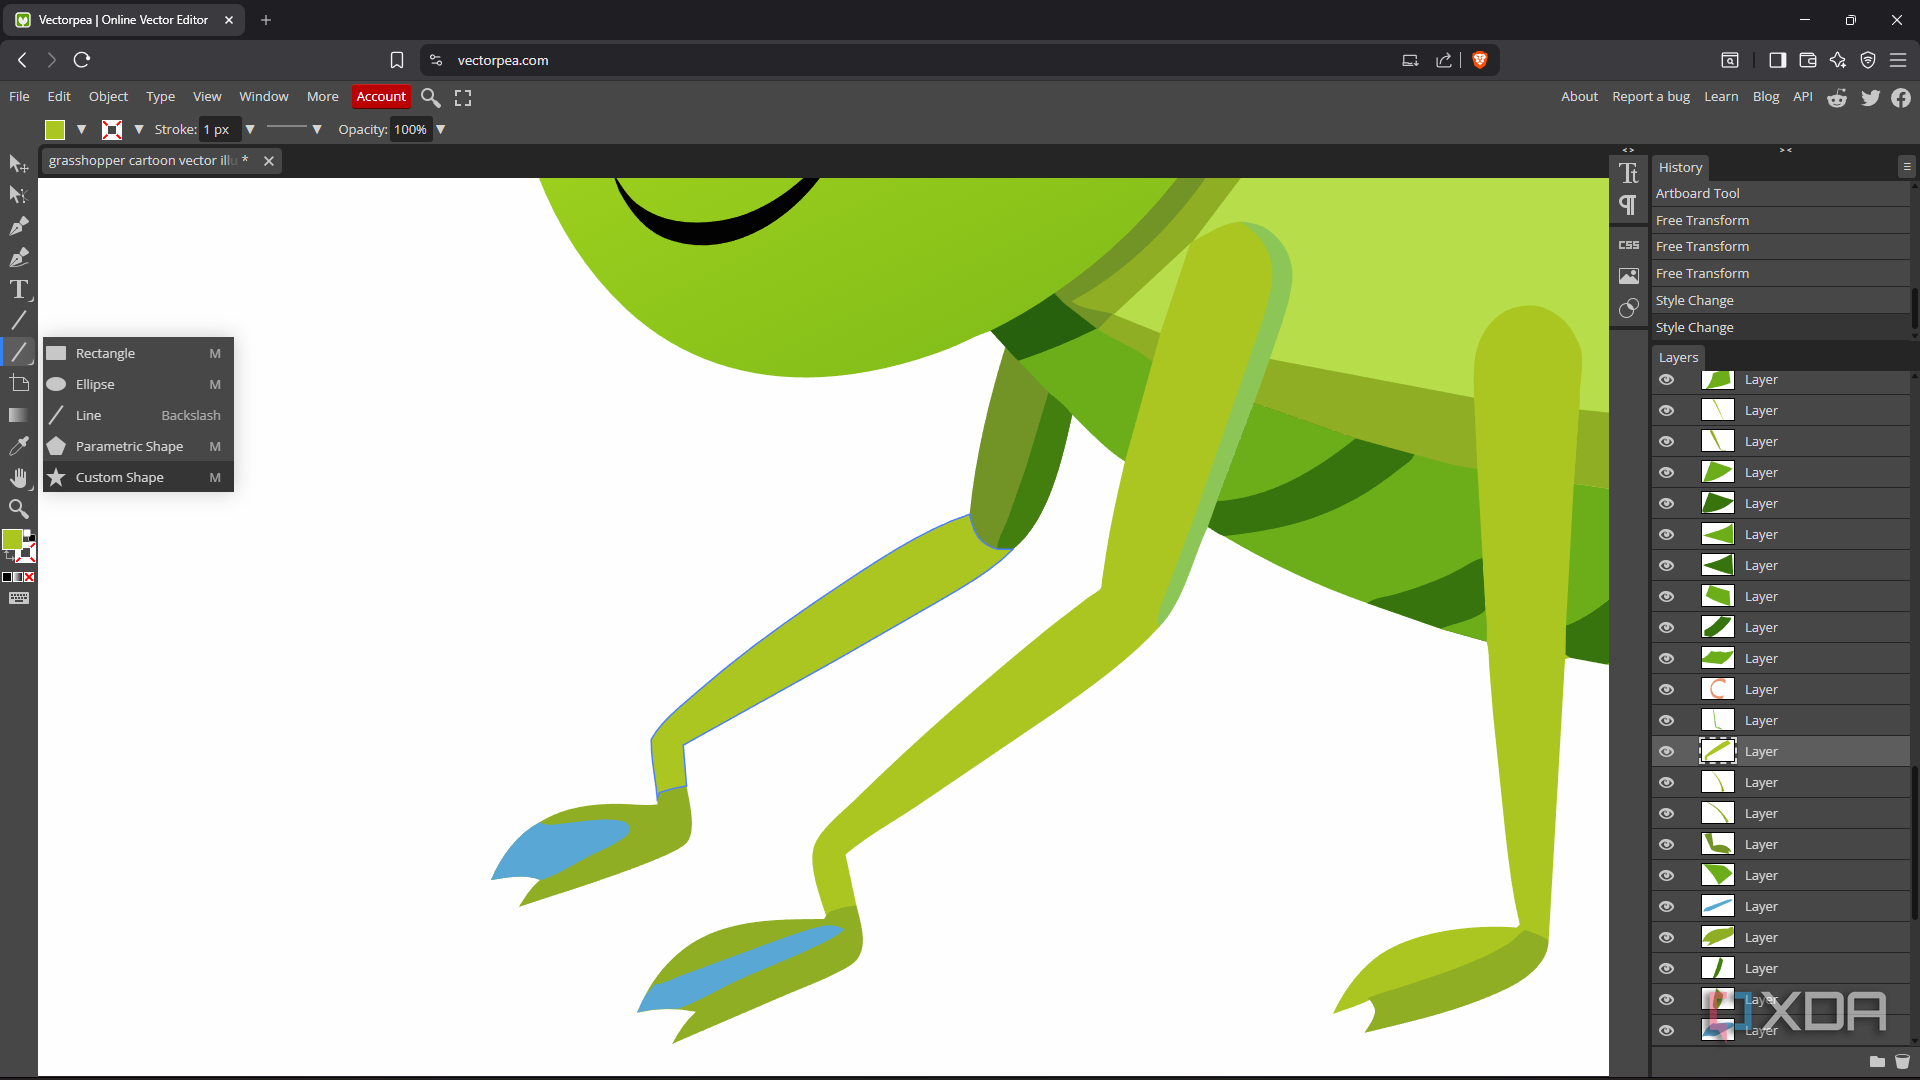Select the Direct Select arrow tool
1920x1080 pixels.
pyautogui.click(x=18, y=194)
